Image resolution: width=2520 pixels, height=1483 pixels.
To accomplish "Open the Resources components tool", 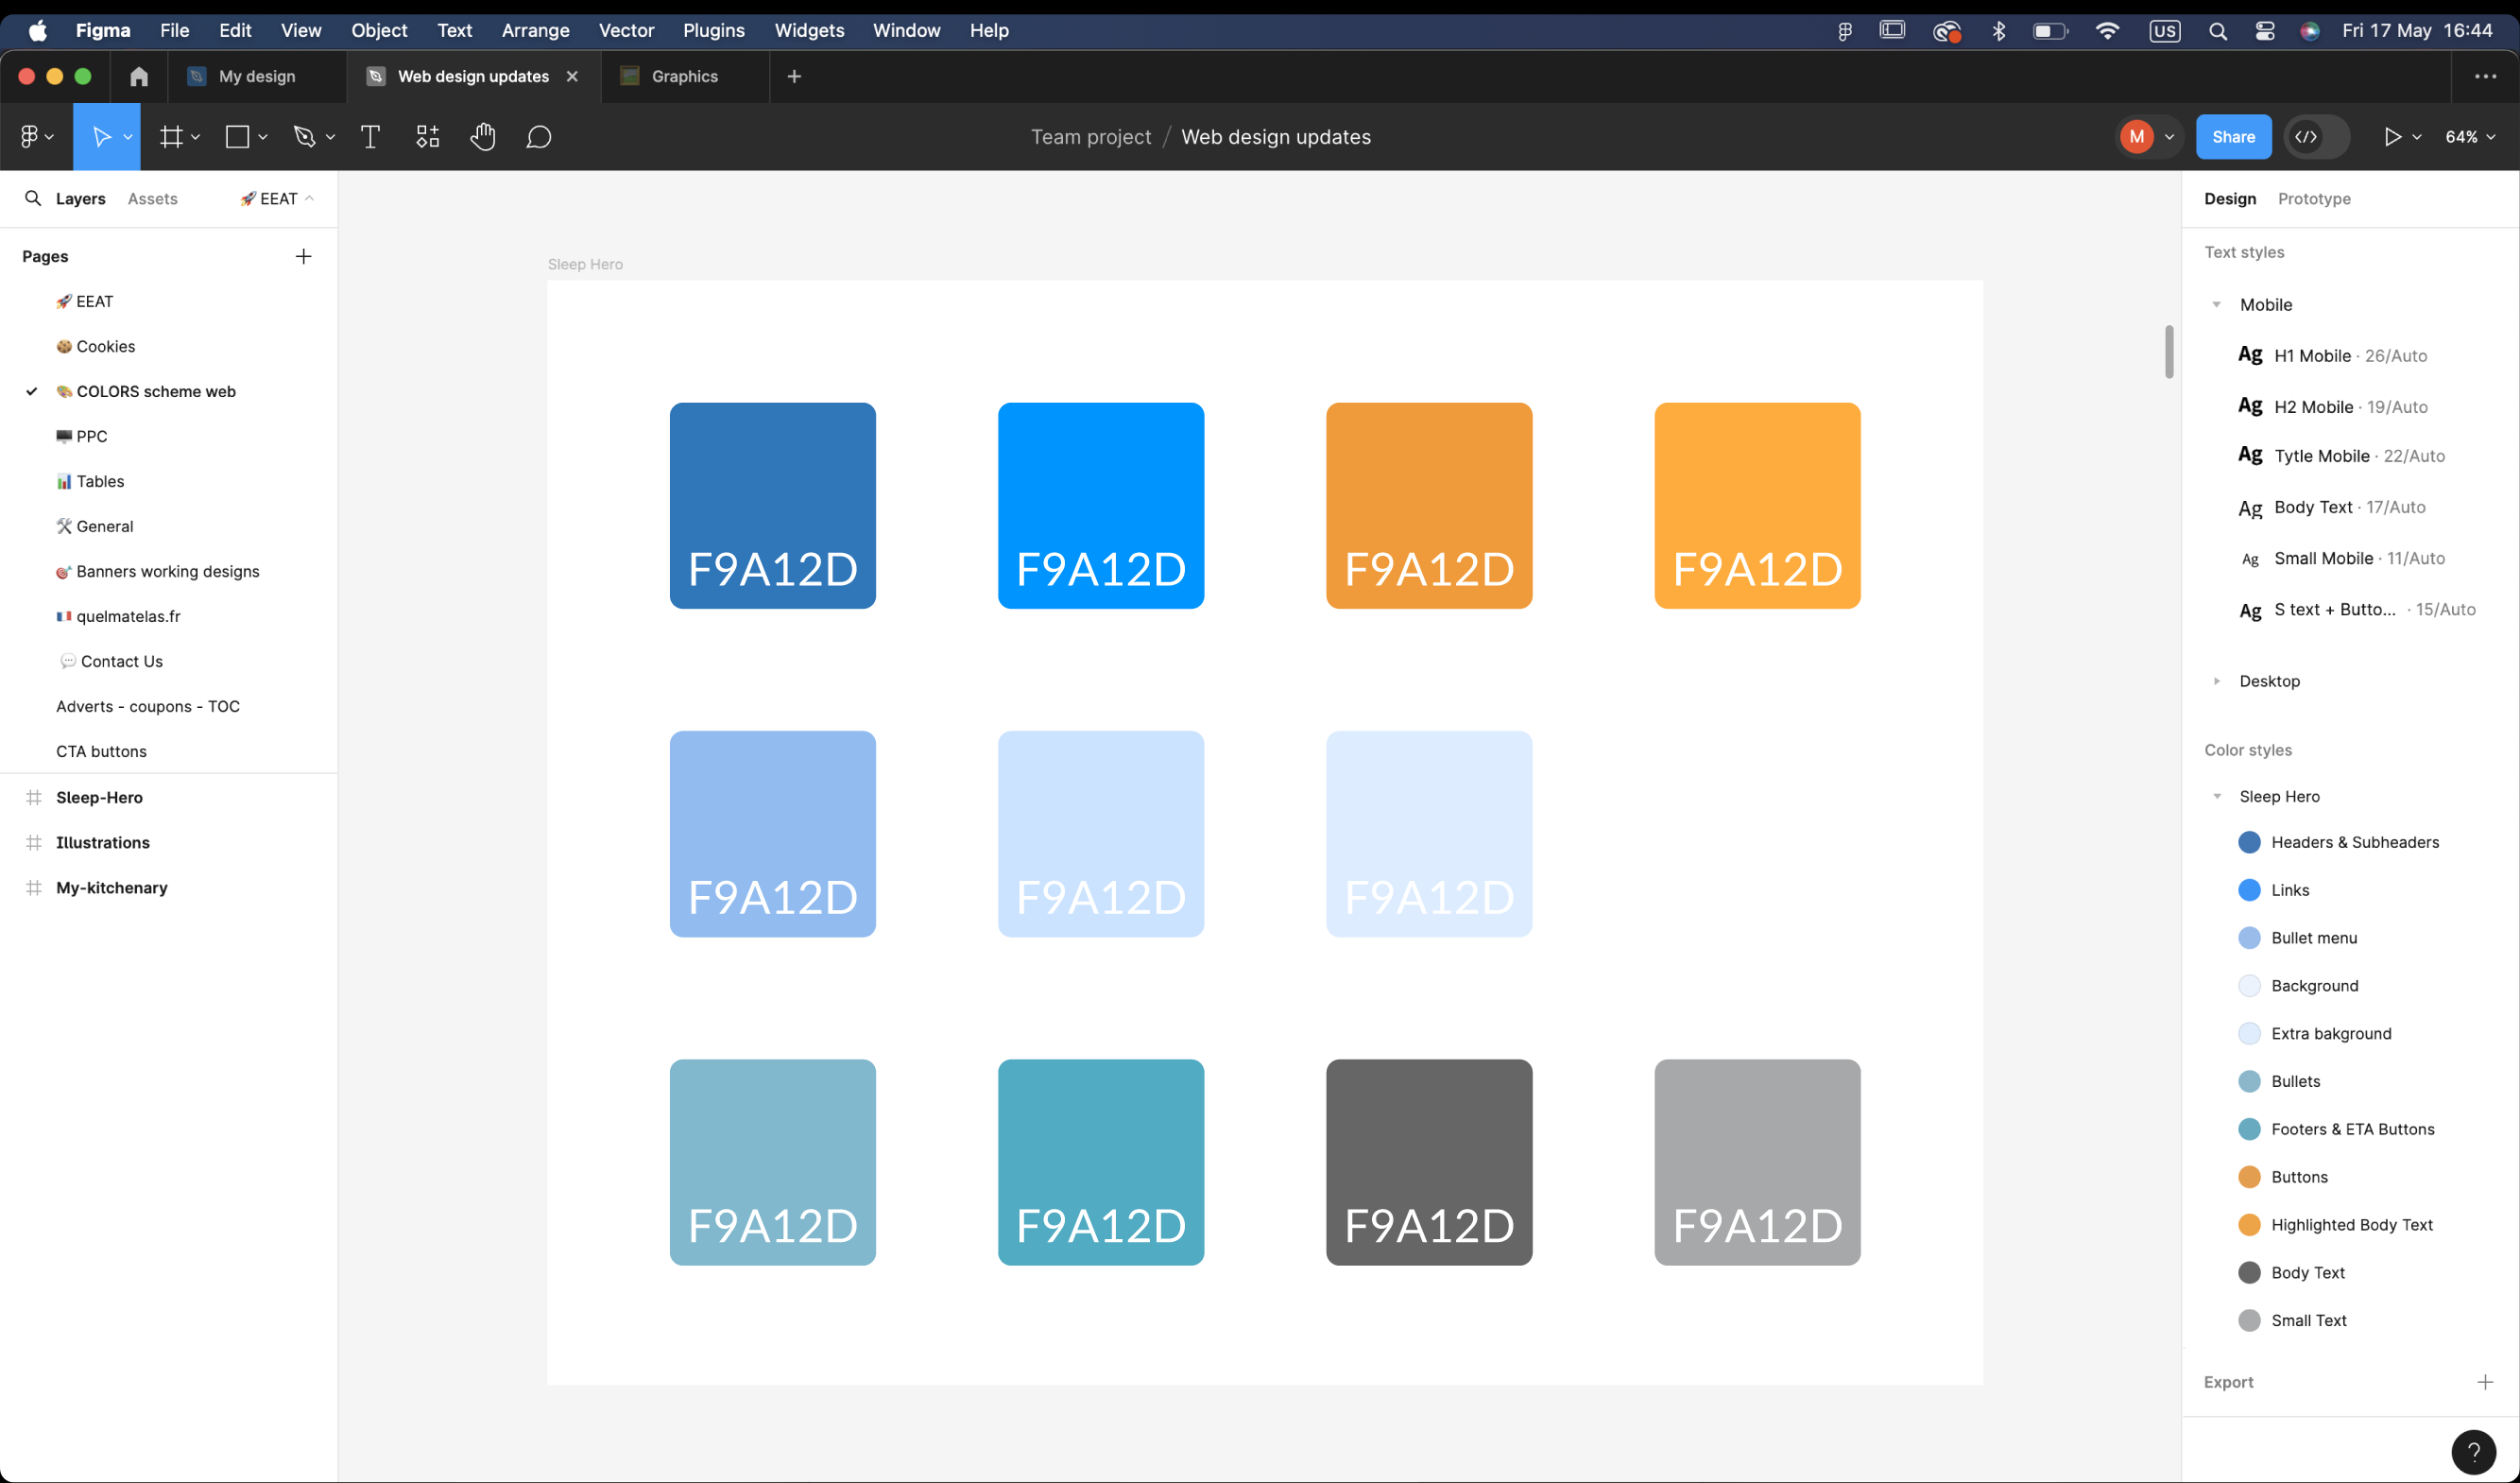I will click(x=427, y=137).
